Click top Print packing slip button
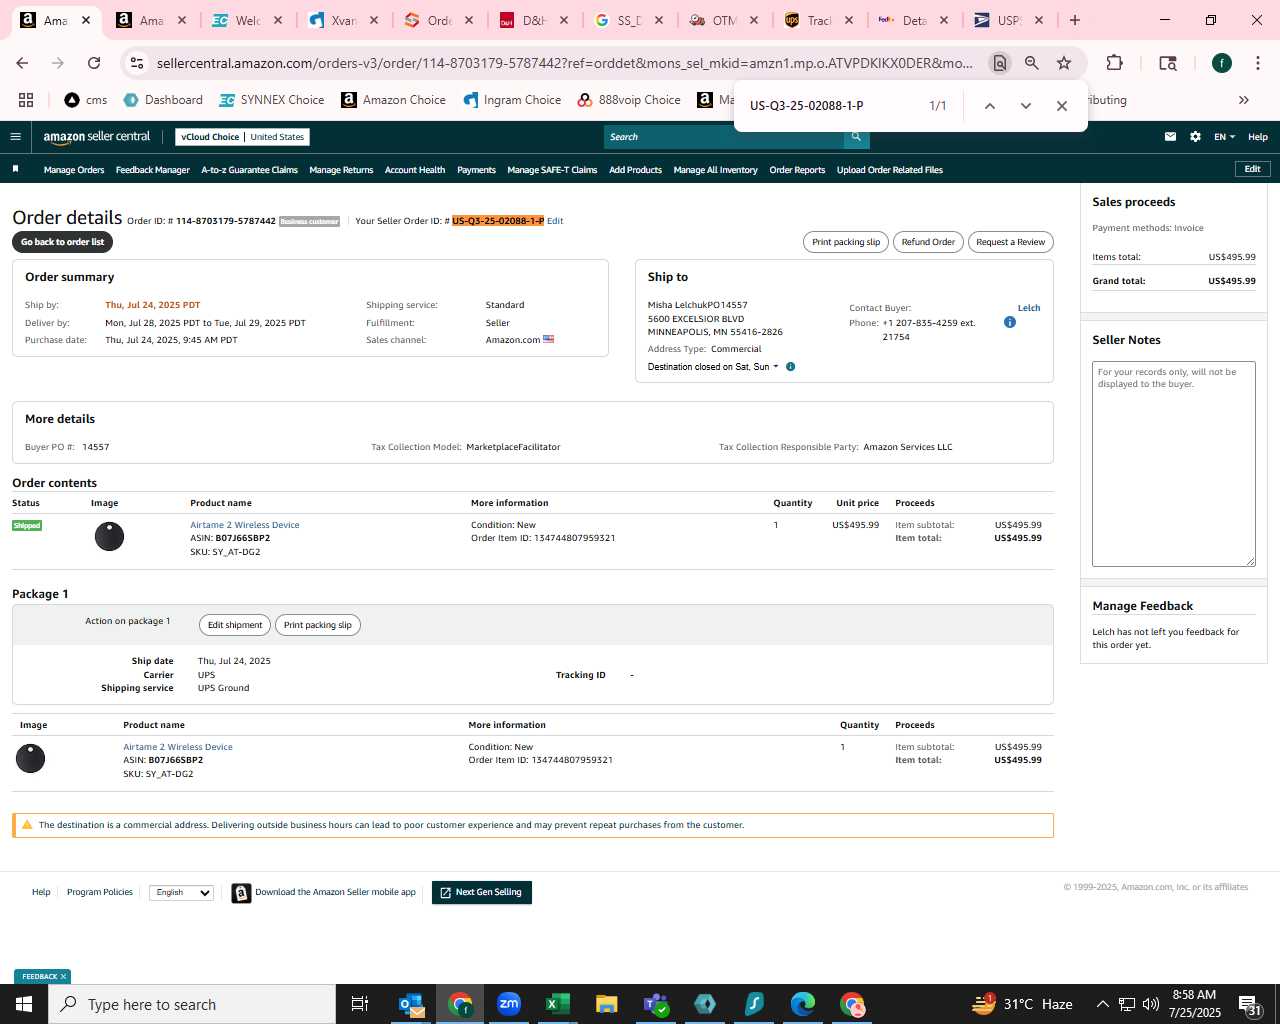The width and height of the screenshot is (1280, 1024). pos(846,242)
